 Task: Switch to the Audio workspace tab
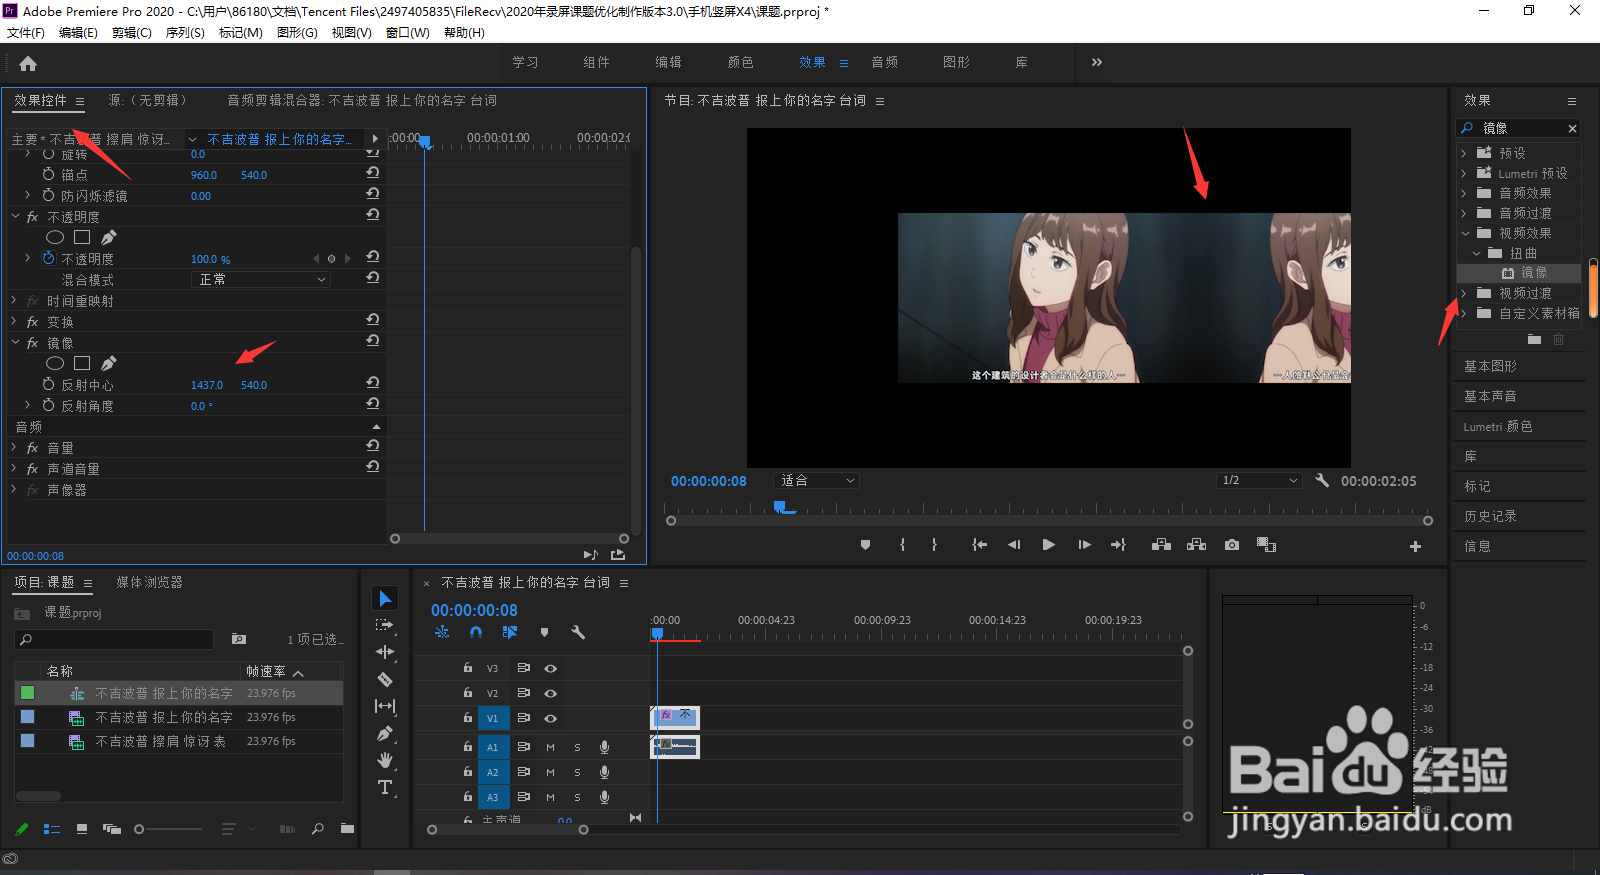point(884,62)
